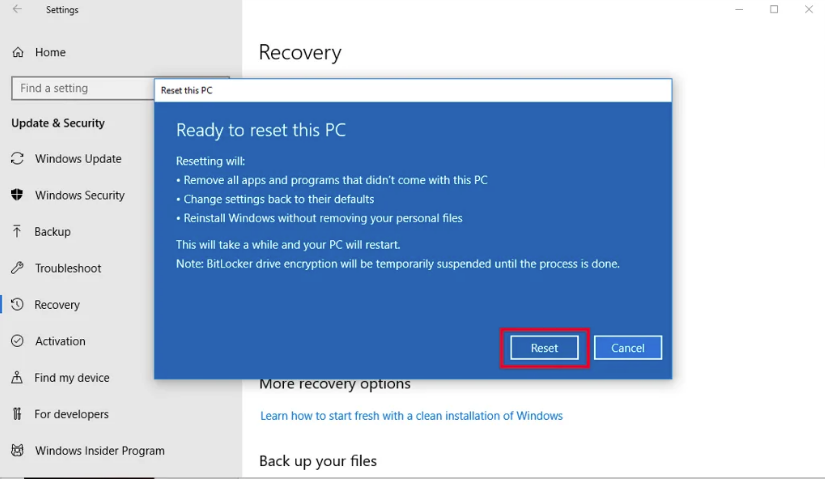
Task: Click the Find my device person icon
Action: tap(17, 377)
